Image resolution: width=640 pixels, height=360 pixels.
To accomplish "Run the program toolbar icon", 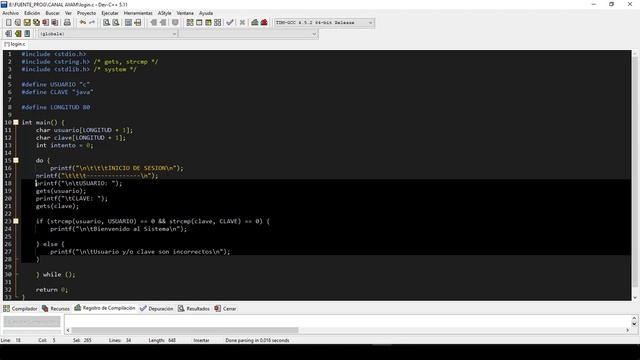I will tap(199, 22).
